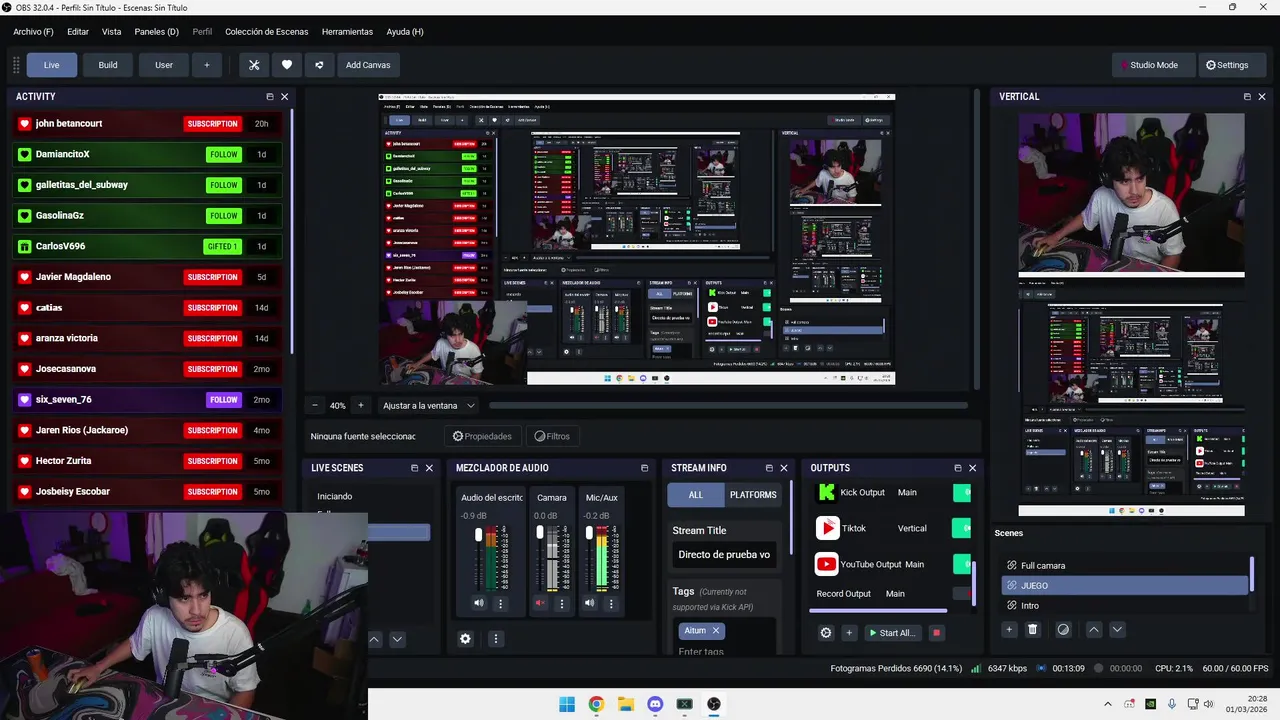Add a scene in the Vertical Scenes list
1280x720 pixels.
1009,629
